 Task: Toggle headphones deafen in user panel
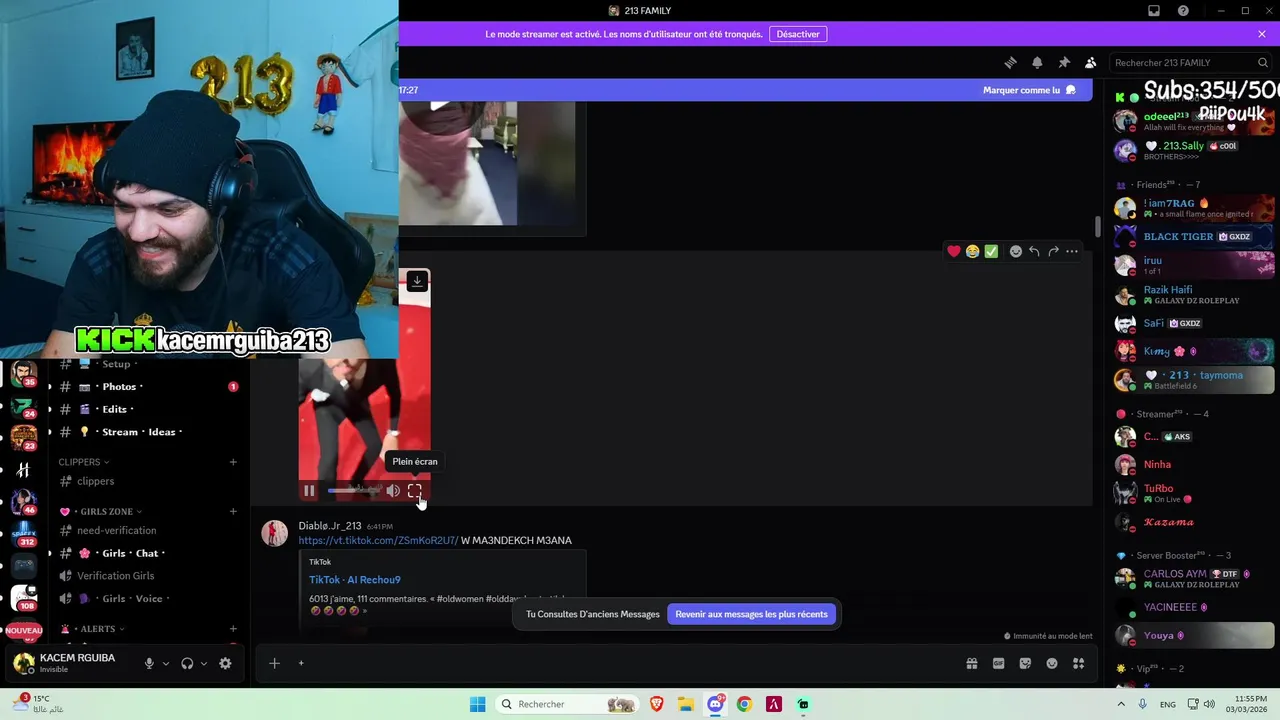click(187, 663)
